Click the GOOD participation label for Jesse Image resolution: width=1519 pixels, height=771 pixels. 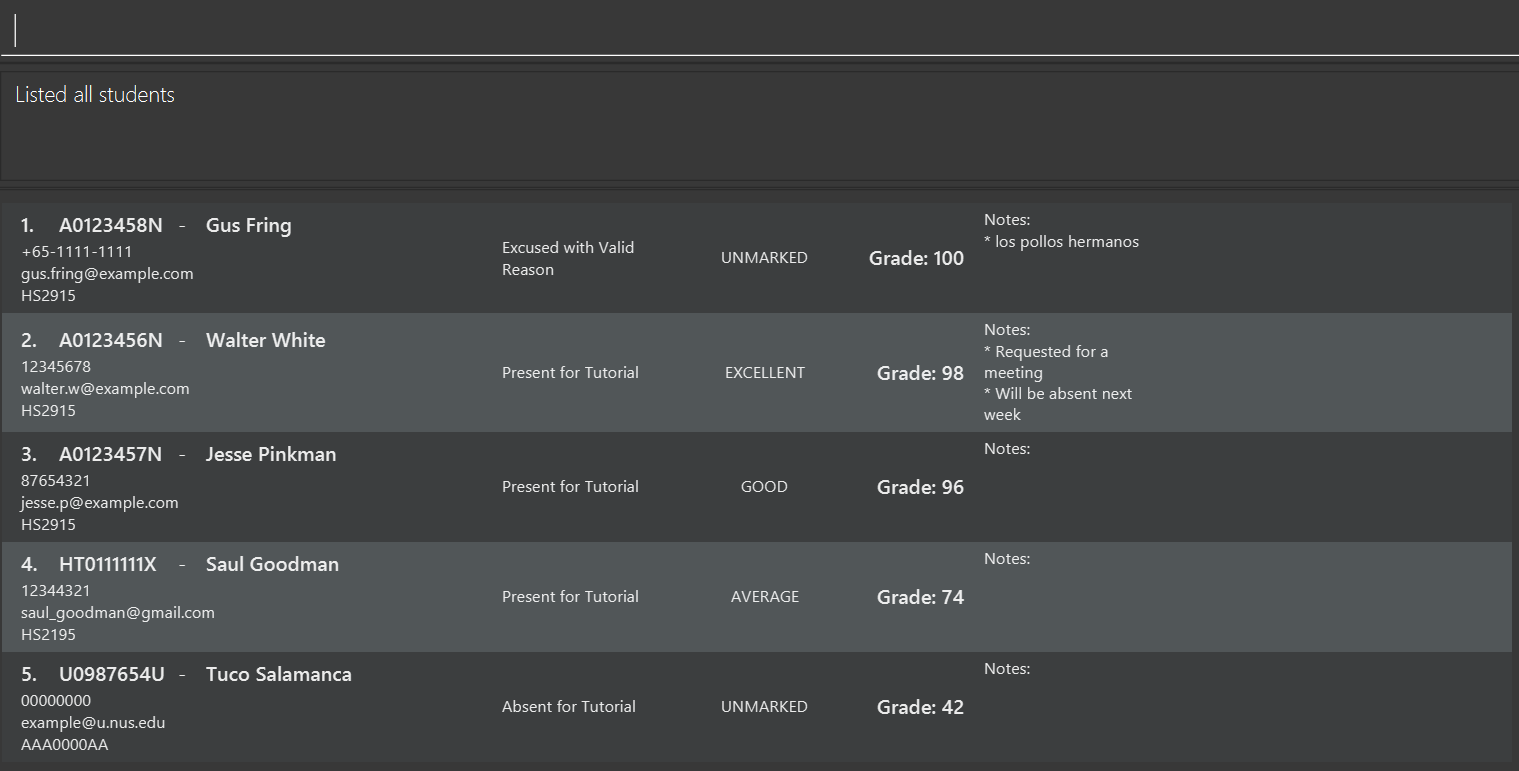pyautogui.click(x=764, y=487)
